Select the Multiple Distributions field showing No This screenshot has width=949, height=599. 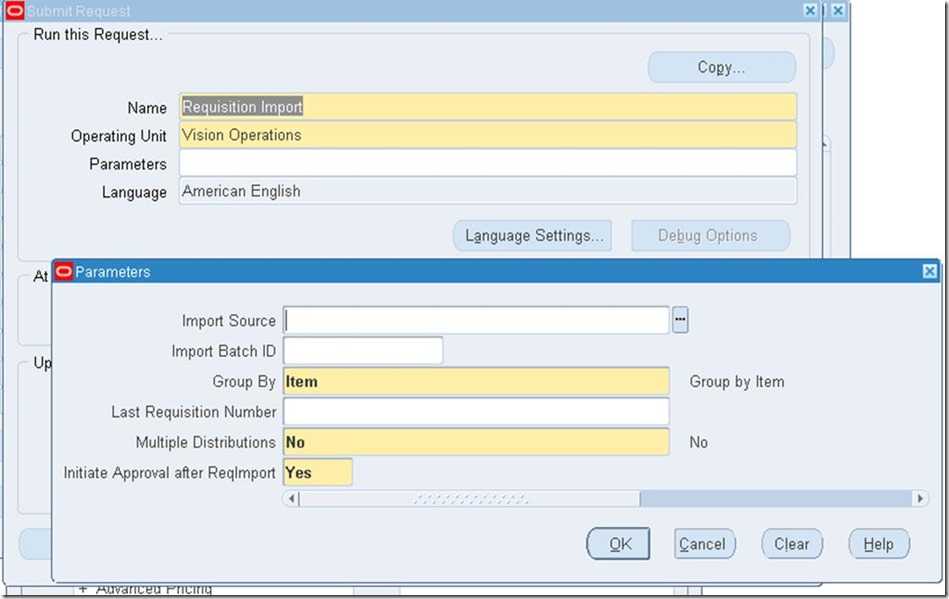coord(476,442)
